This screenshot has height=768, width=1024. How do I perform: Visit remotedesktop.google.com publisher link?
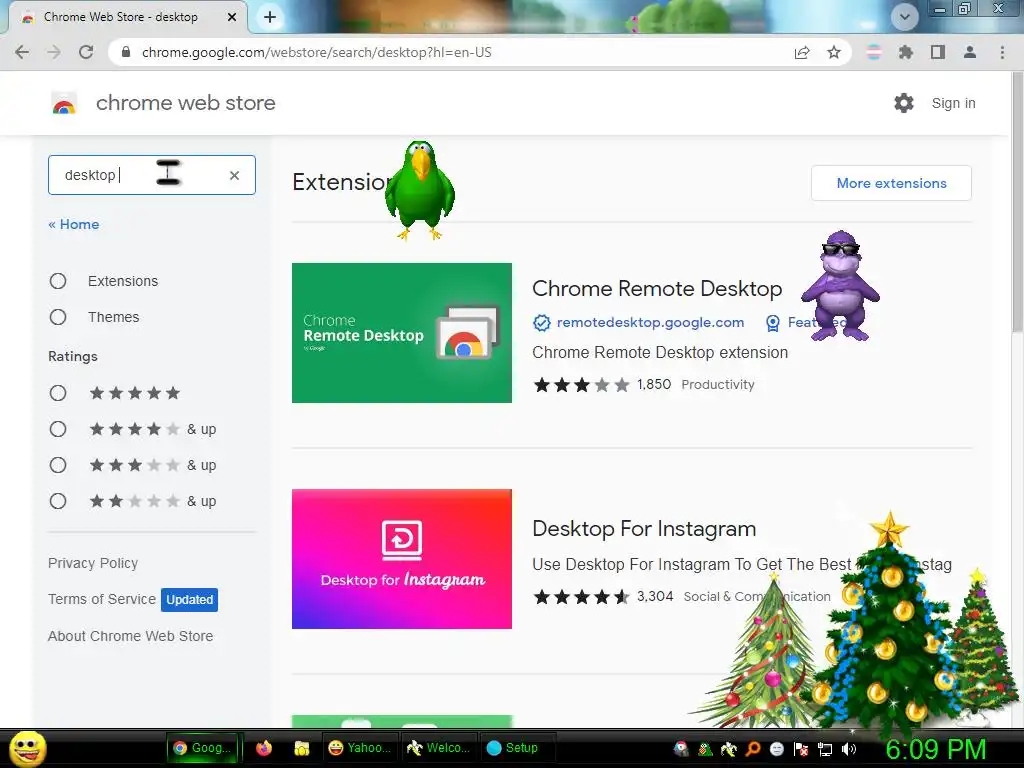(x=650, y=323)
